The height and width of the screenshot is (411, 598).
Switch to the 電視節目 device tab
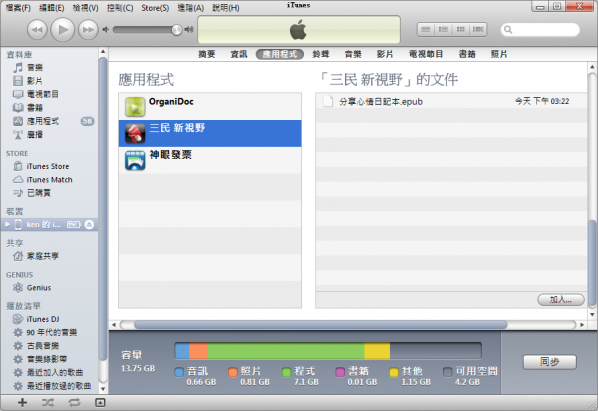[x=426, y=54]
